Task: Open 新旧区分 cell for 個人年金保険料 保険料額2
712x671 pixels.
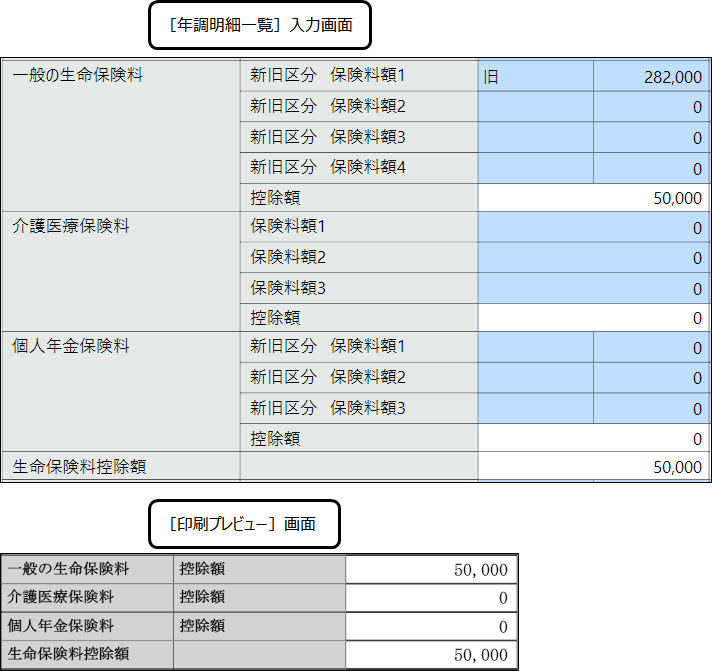Action: pos(535,378)
